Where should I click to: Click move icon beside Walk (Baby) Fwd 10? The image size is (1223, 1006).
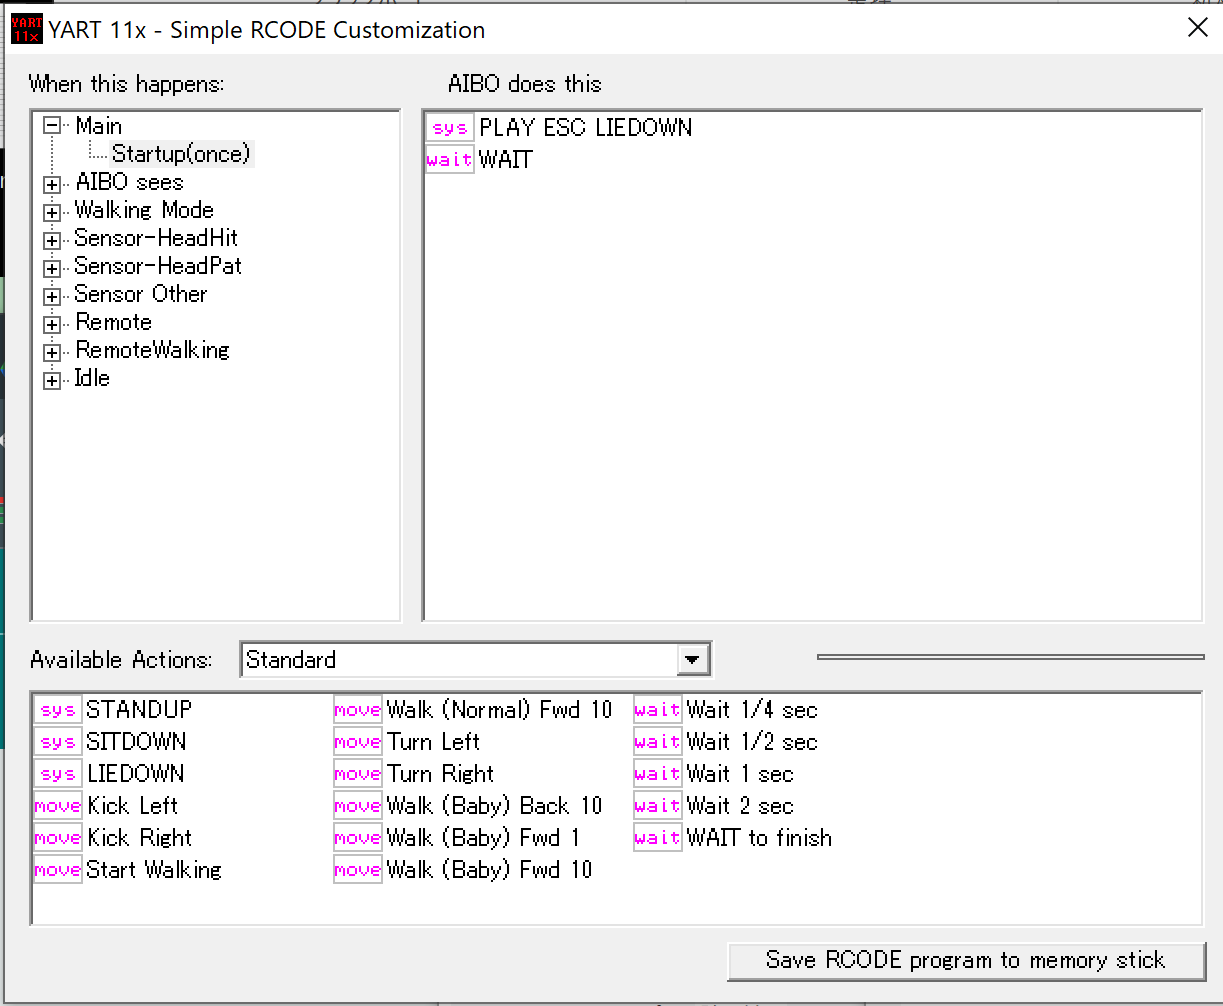tap(358, 870)
